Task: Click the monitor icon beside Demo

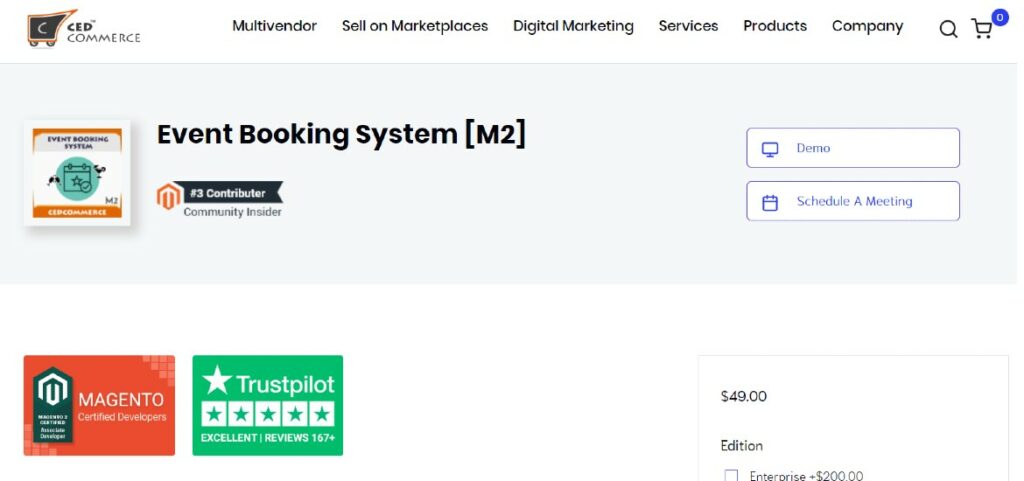Action: click(x=770, y=149)
